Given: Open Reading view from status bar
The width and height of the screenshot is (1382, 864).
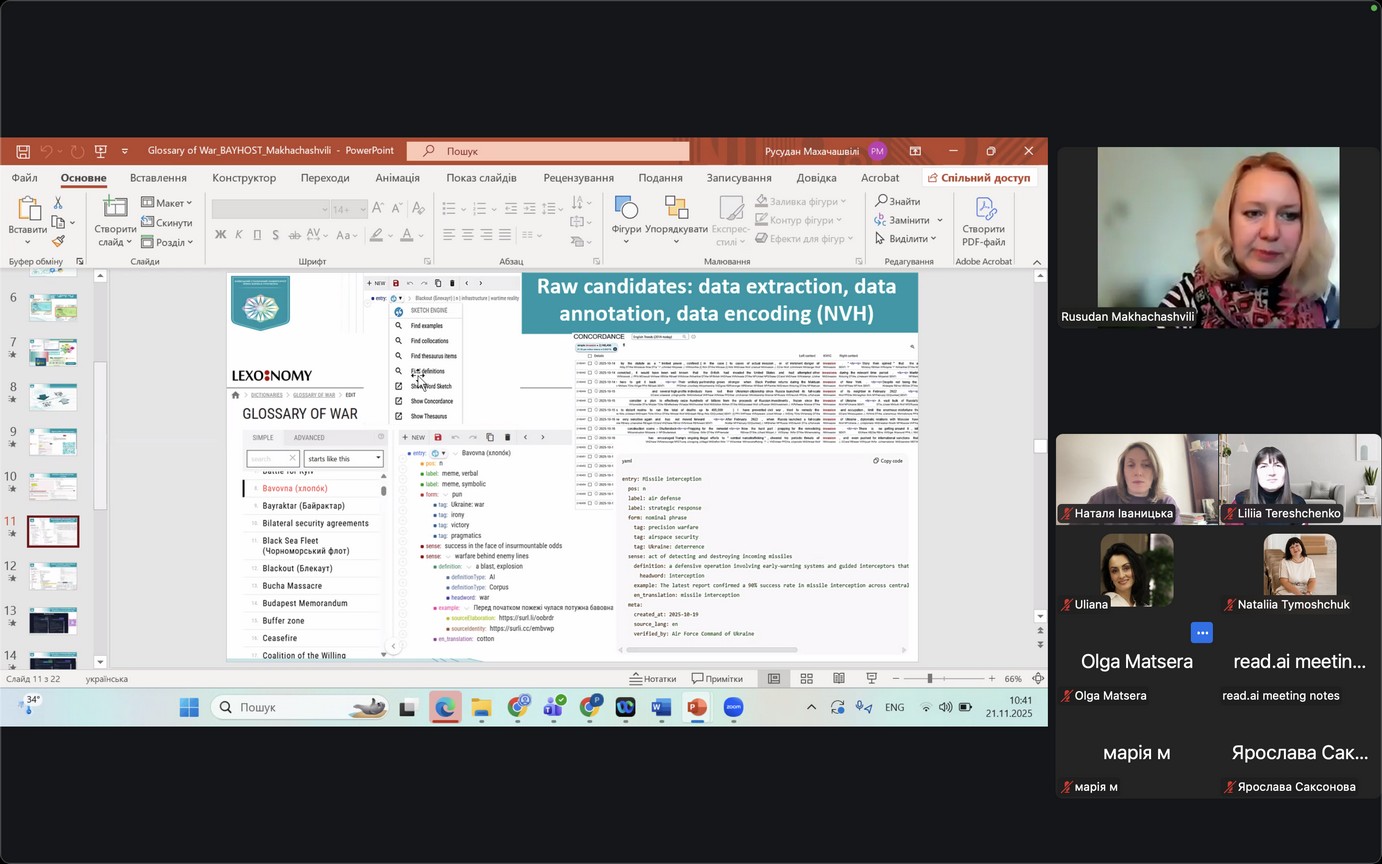Looking at the screenshot, I should pos(838,679).
